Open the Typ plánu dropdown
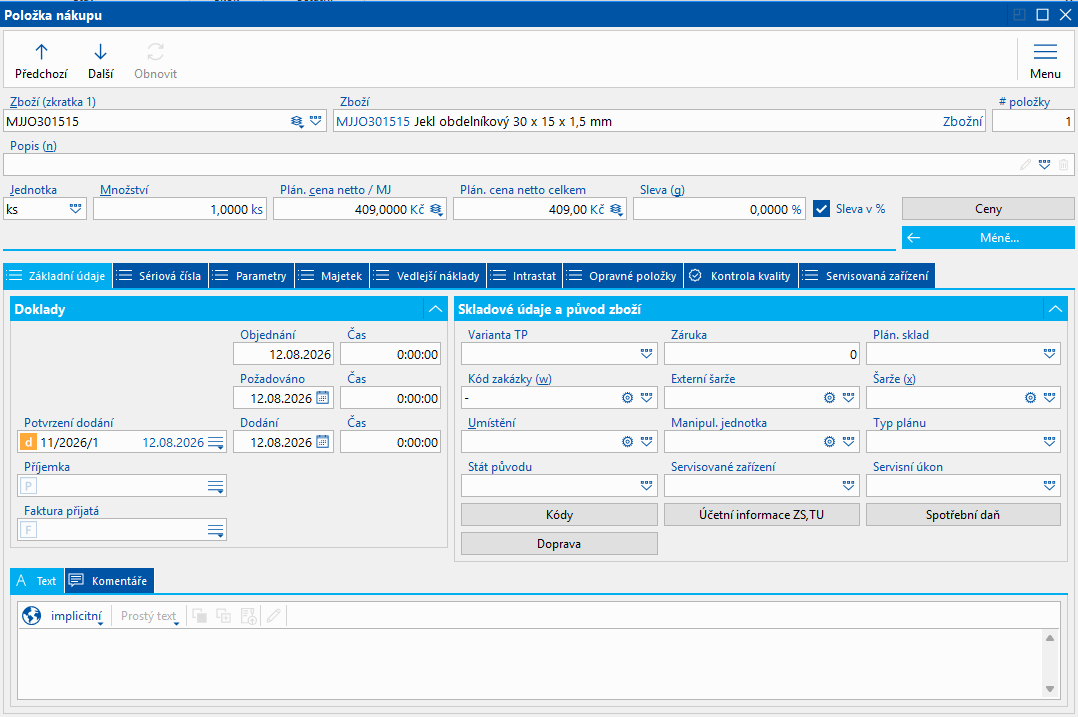 (1049, 442)
